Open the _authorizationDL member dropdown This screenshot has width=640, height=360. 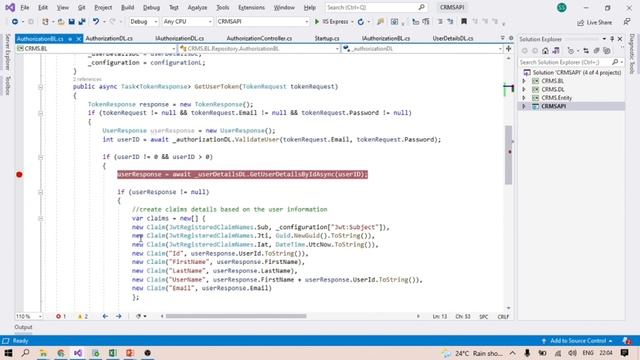[x=422, y=49]
